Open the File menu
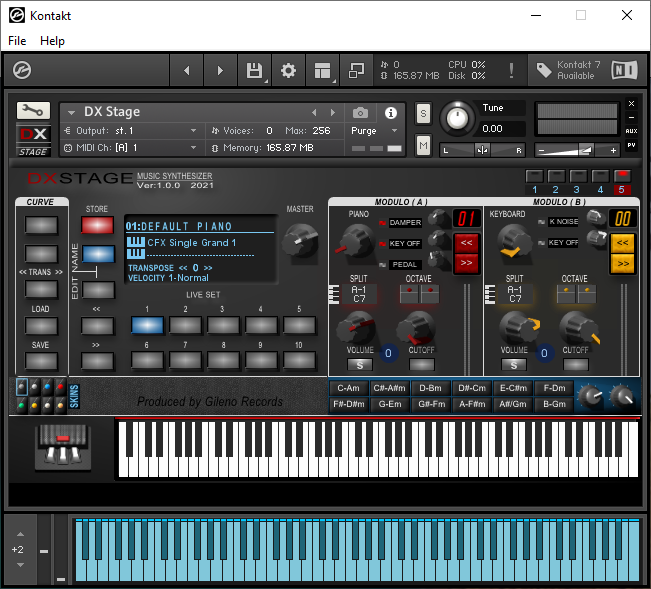Image resolution: width=651 pixels, height=589 pixels. (17, 41)
